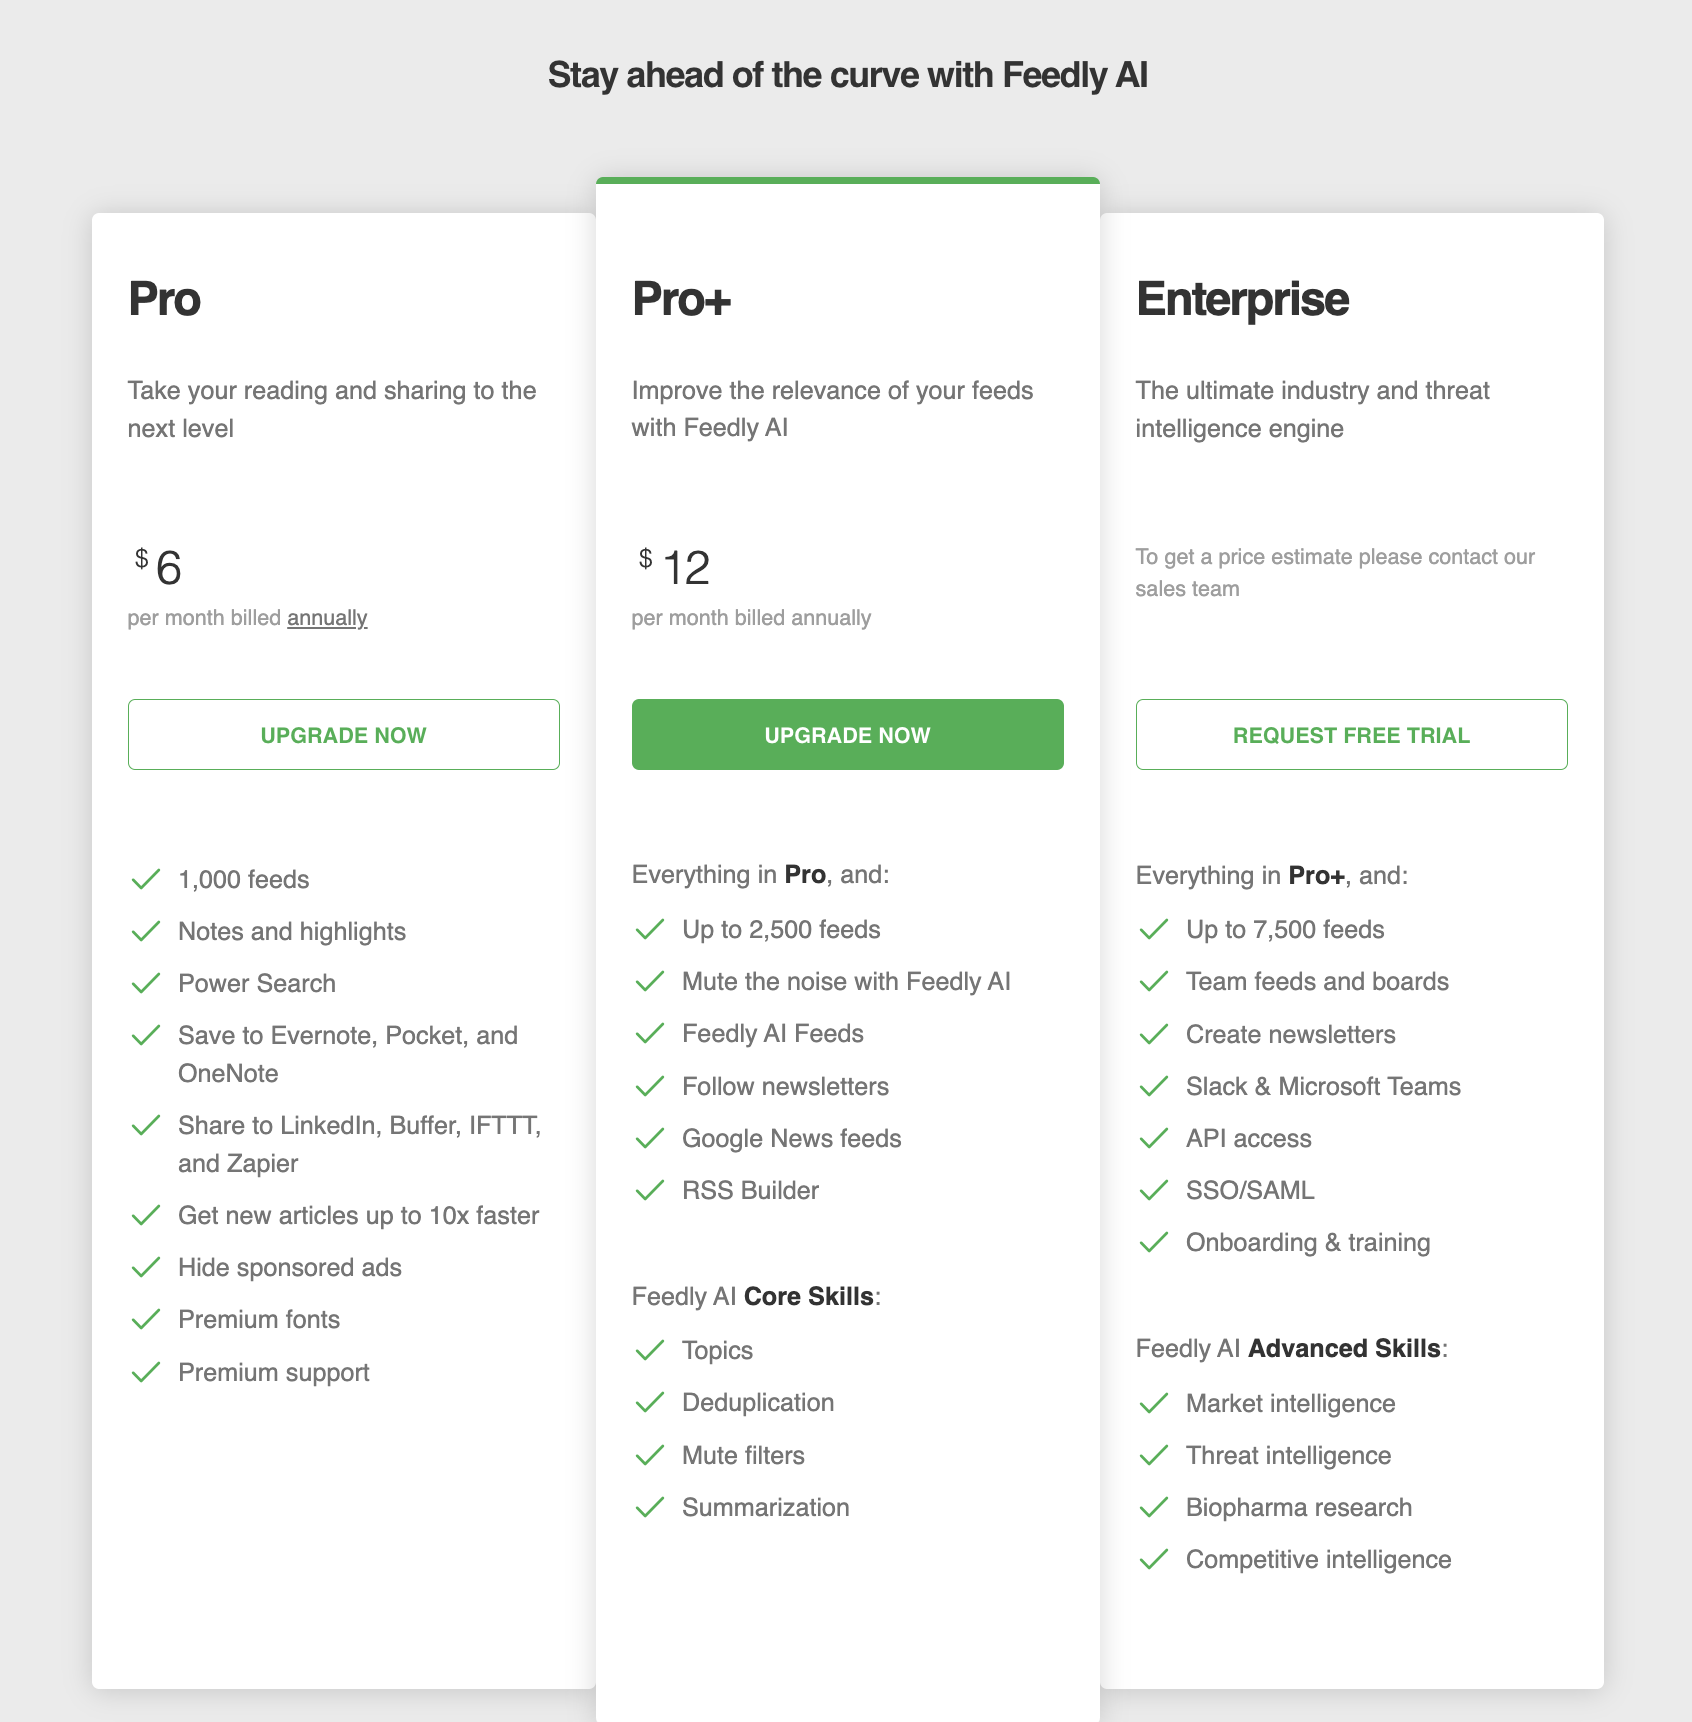Expand the Feedly AI Advanced Skills section
This screenshot has width=1692, height=1722.
[1291, 1348]
